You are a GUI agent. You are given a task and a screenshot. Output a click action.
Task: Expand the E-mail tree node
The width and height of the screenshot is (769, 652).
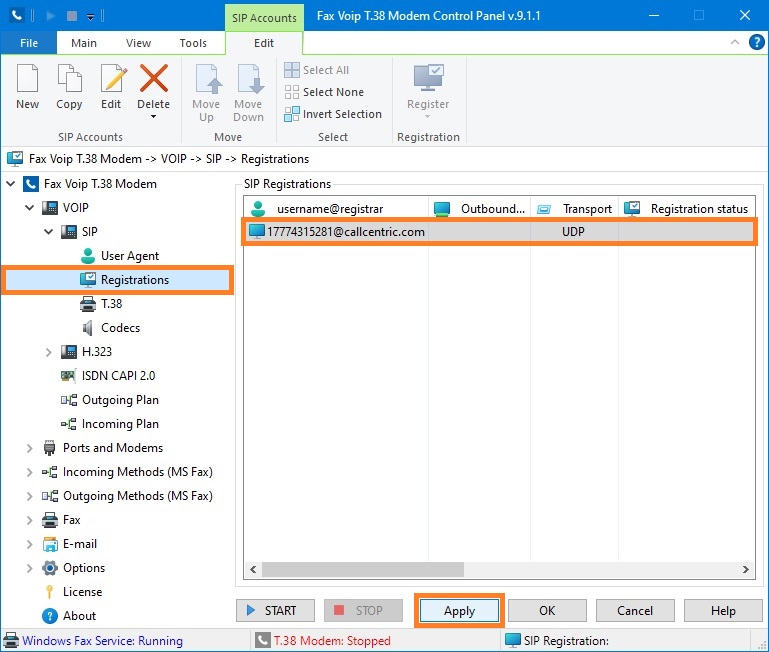tap(29, 544)
